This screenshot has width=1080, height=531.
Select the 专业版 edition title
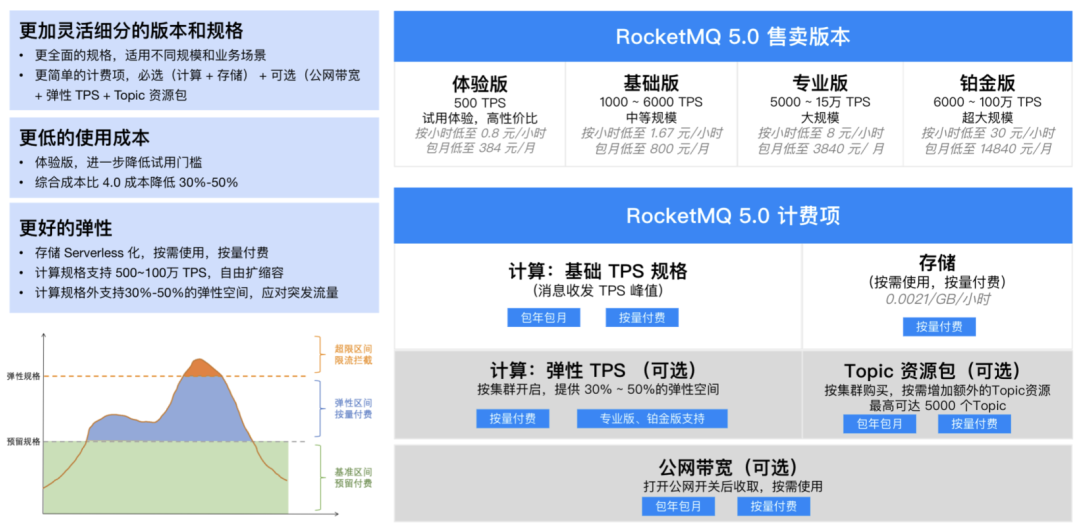tap(820, 83)
